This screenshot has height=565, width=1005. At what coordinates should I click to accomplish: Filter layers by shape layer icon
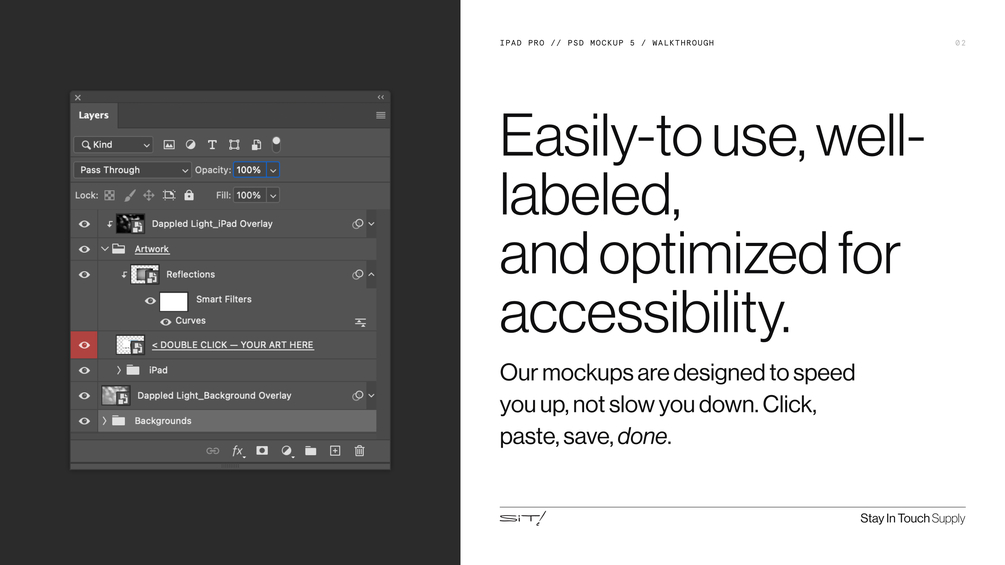pyautogui.click(x=234, y=145)
